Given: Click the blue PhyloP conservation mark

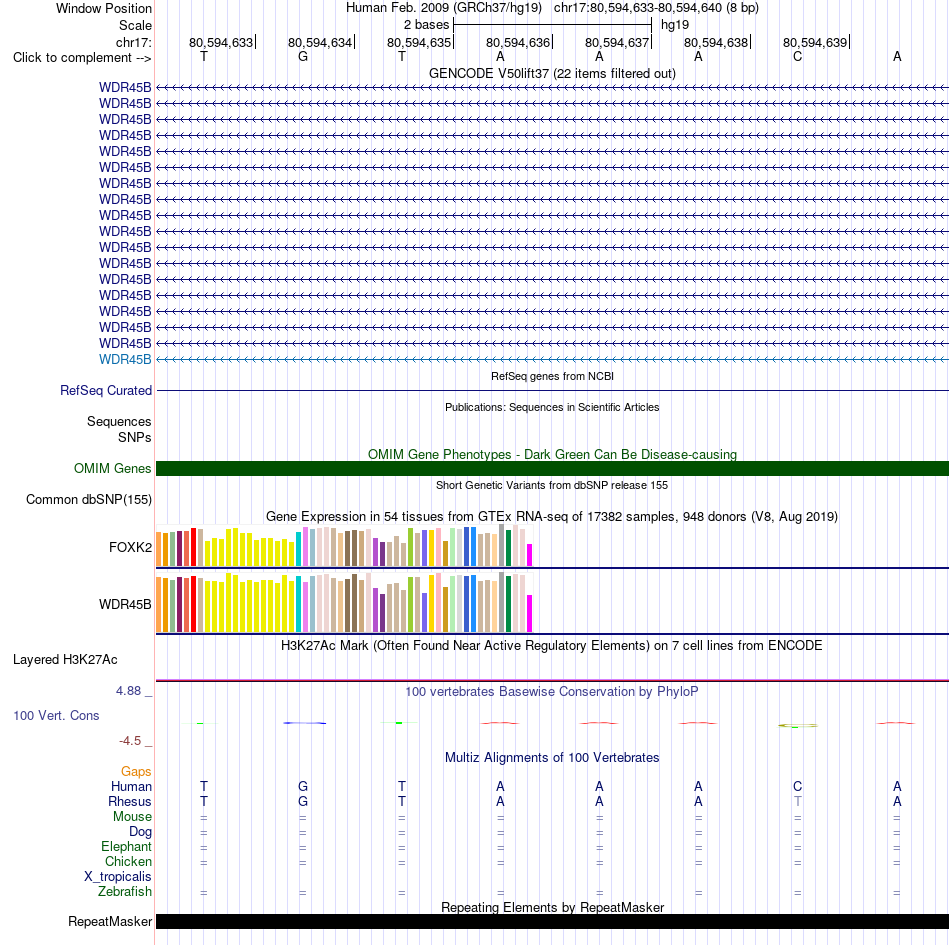Looking at the screenshot, I should pyautogui.click(x=304, y=723).
